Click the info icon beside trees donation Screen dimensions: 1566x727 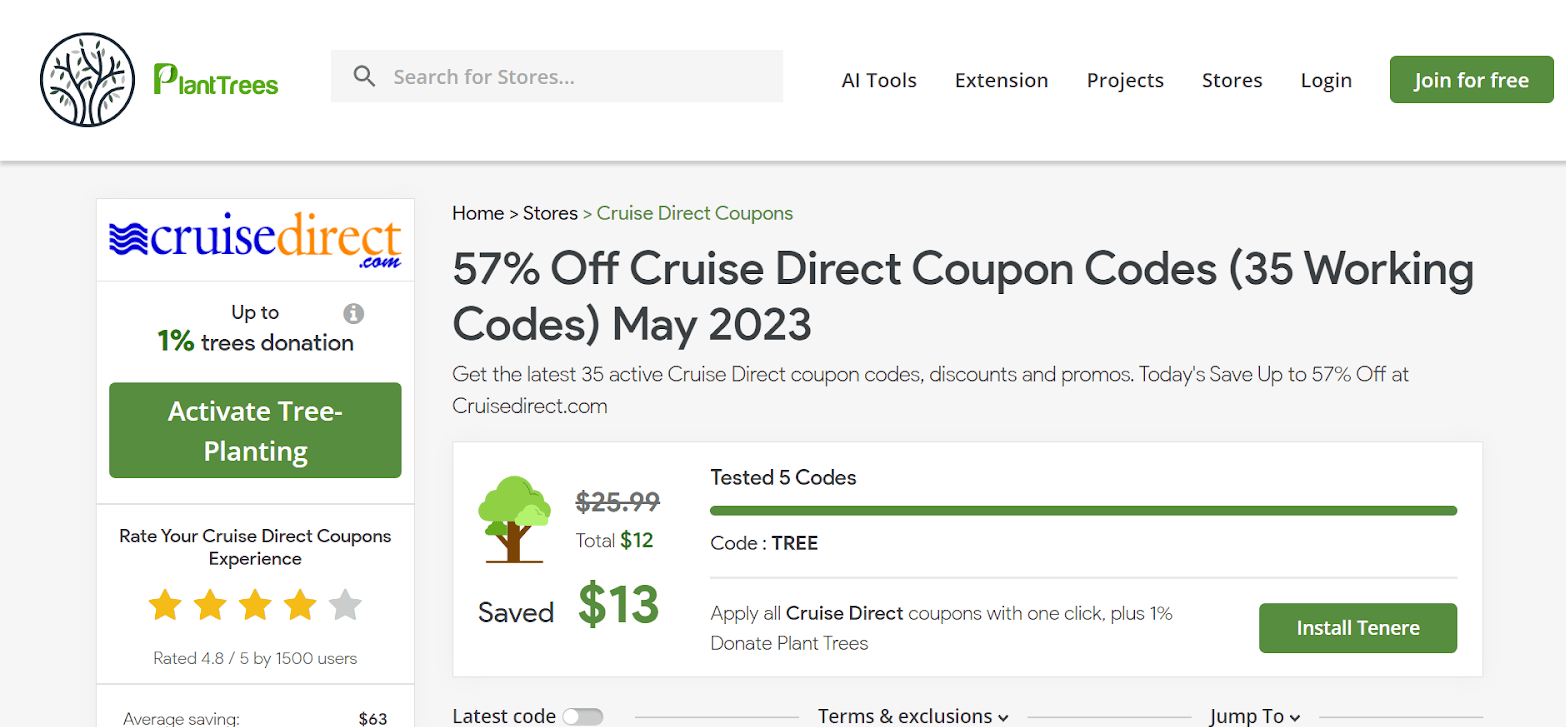pos(353,314)
